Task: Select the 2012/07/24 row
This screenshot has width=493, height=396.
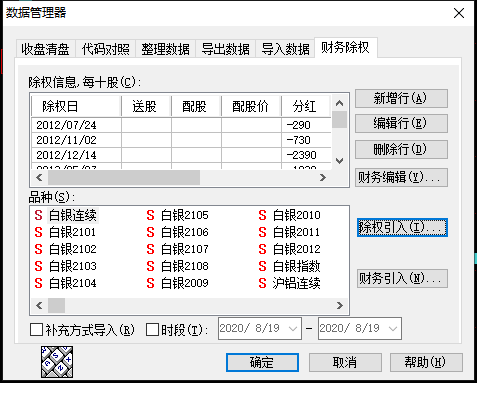Action: coord(181,125)
